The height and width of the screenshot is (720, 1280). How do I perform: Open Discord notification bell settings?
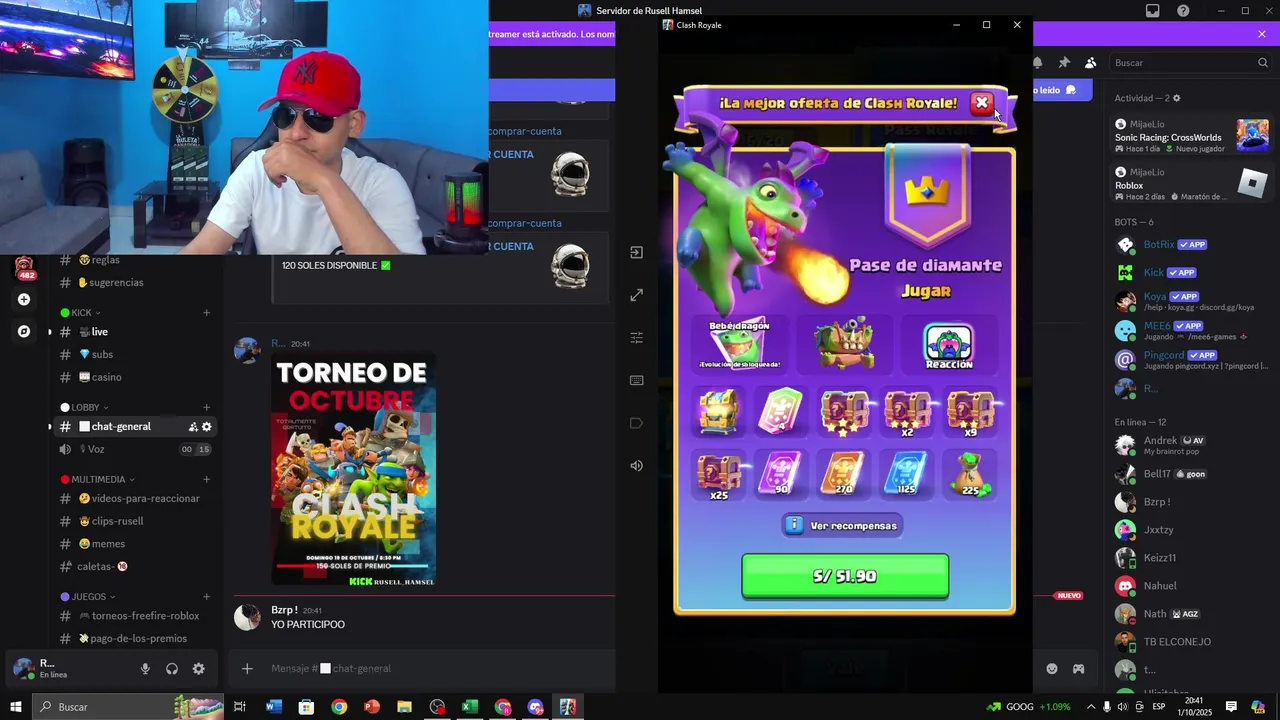pos(1037,62)
